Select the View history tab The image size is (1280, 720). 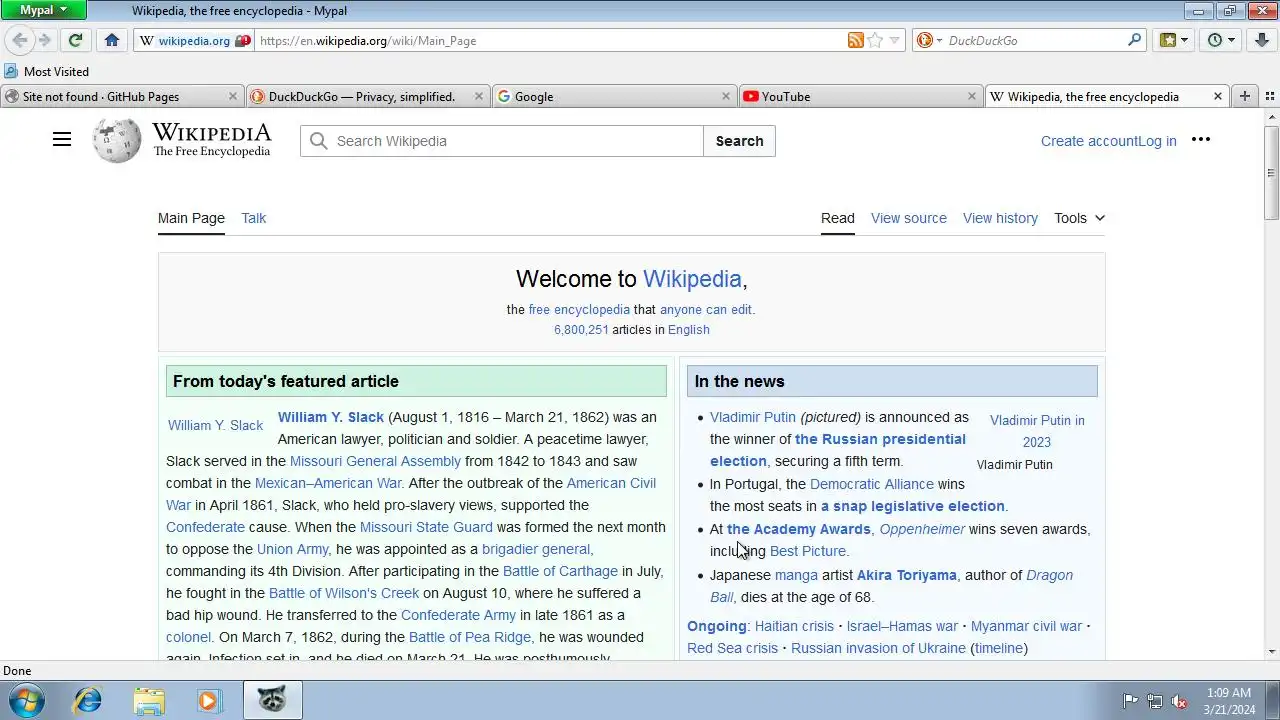[1000, 218]
